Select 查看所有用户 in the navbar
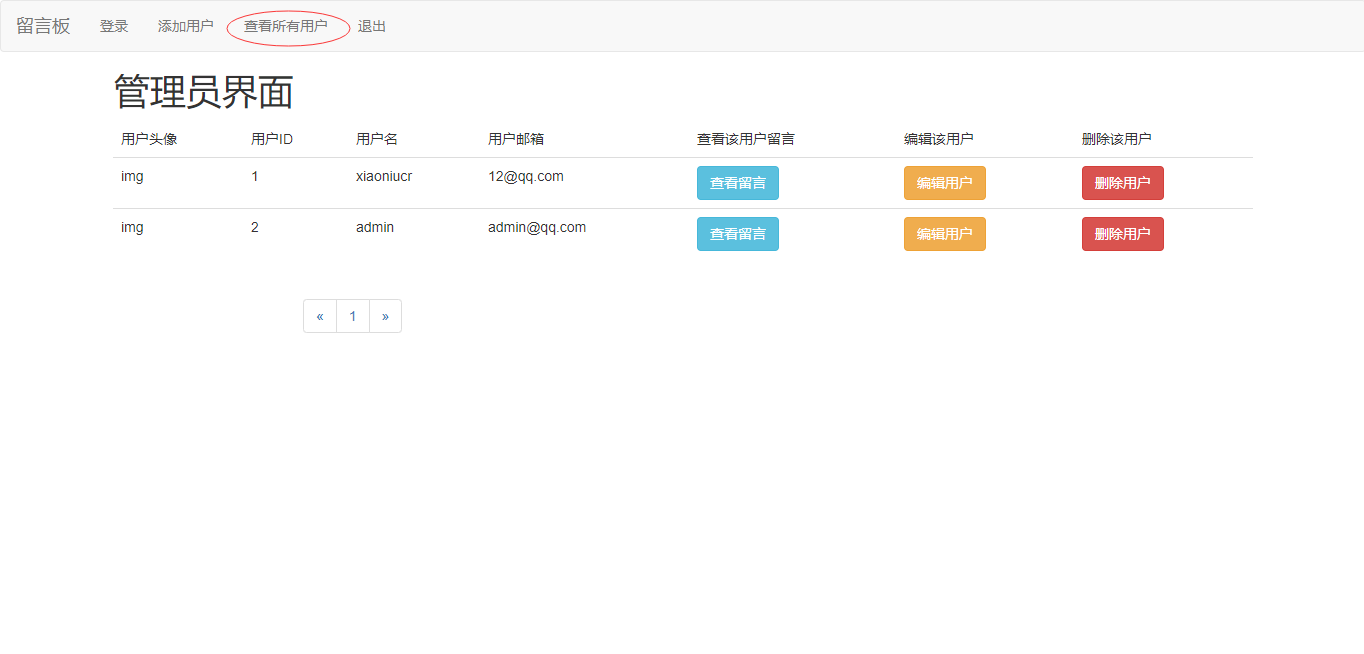Image resolution: width=1364 pixels, height=654 pixels. (286, 26)
